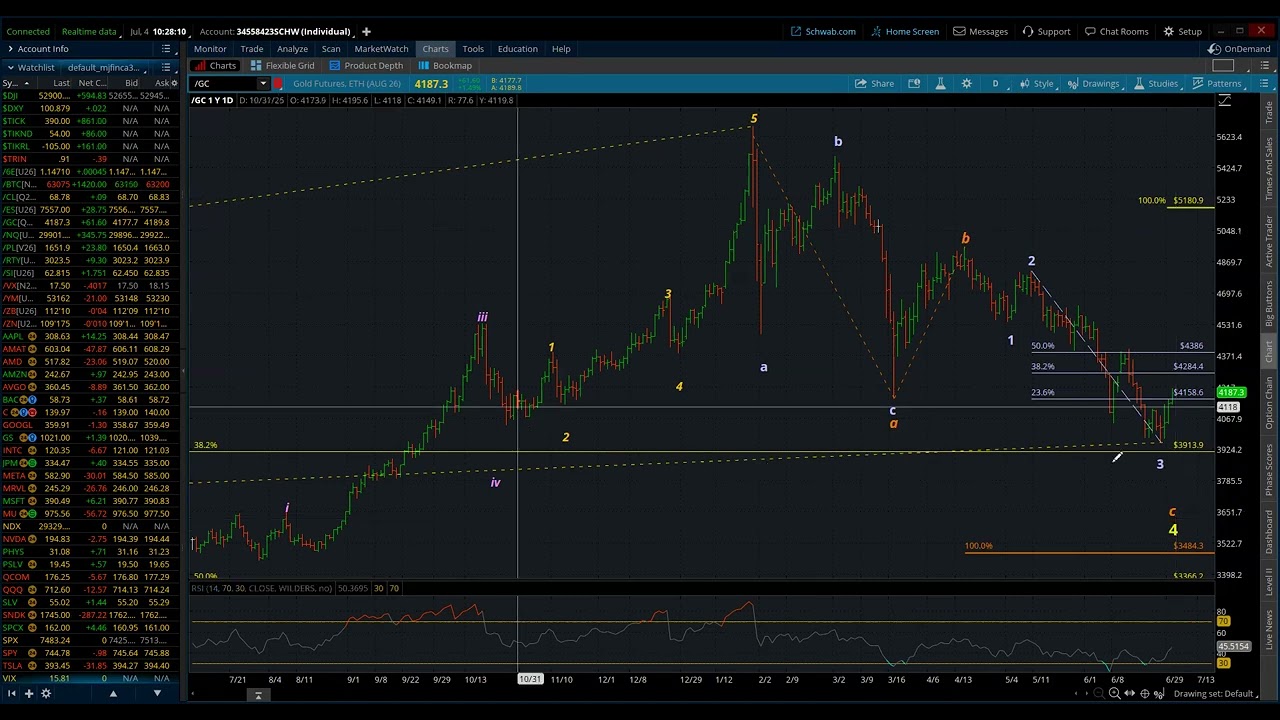Screen dimensions: 1280x720
Task: Click the chart drawing mode icon top right
Action: click(1225, 101)
